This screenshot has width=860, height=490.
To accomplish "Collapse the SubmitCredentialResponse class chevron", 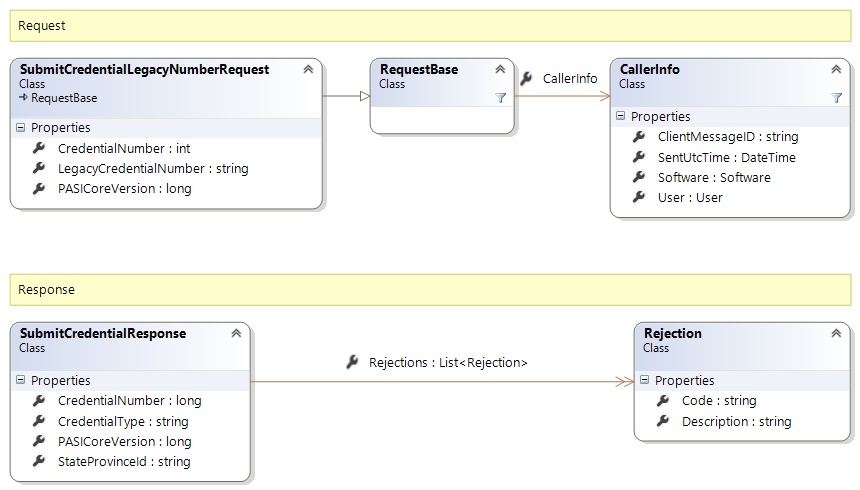I will coord(236,334).
